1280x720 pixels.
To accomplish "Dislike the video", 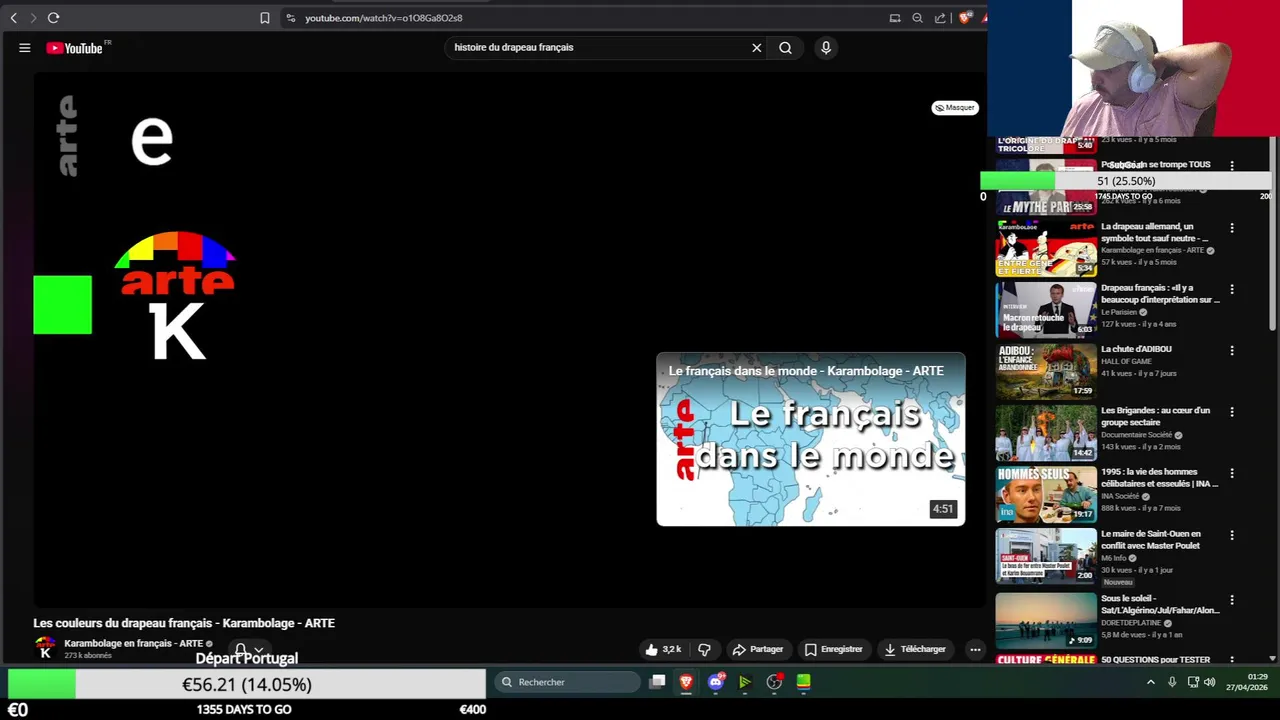I will pyautogui.click(x=704, y=649).
